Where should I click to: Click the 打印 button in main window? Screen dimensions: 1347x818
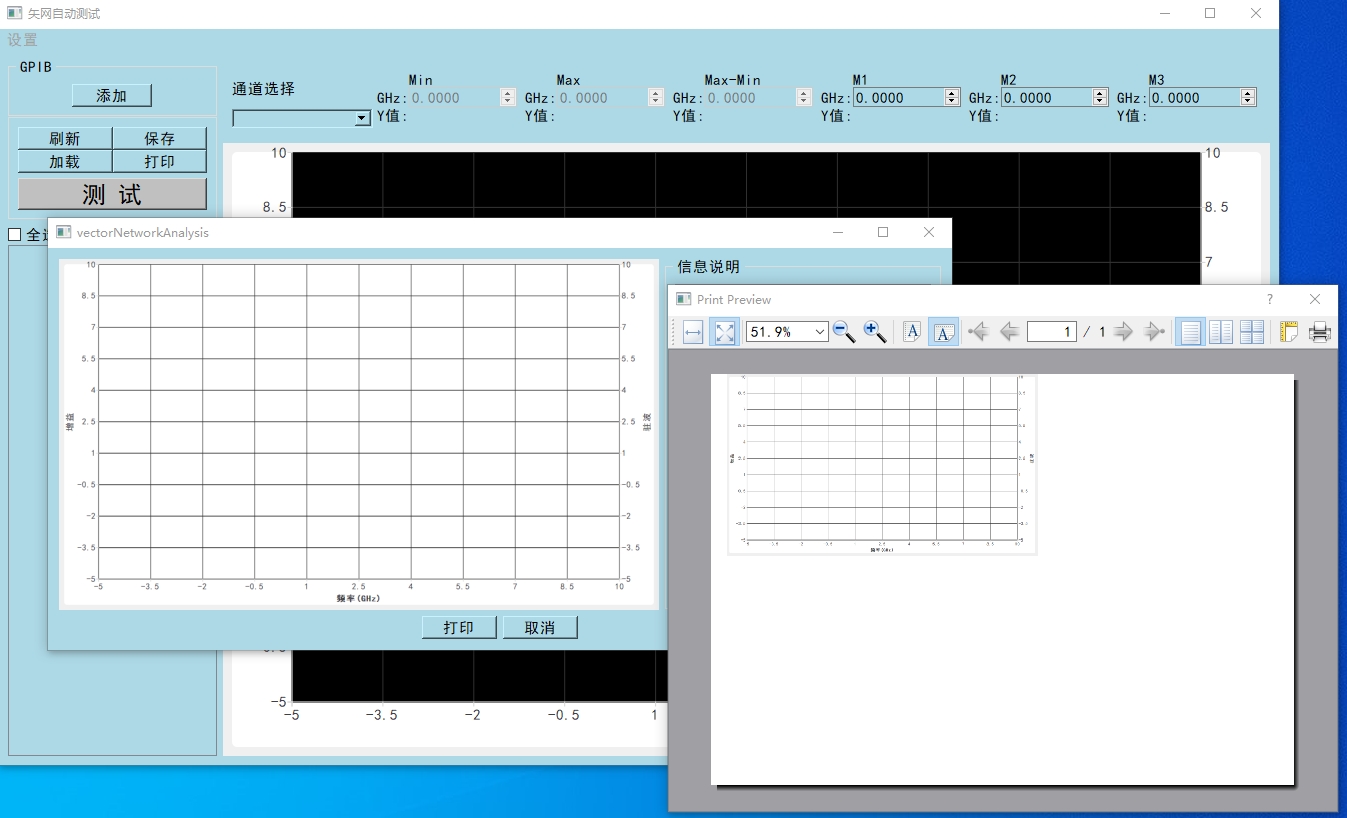(x=160, y=161)
